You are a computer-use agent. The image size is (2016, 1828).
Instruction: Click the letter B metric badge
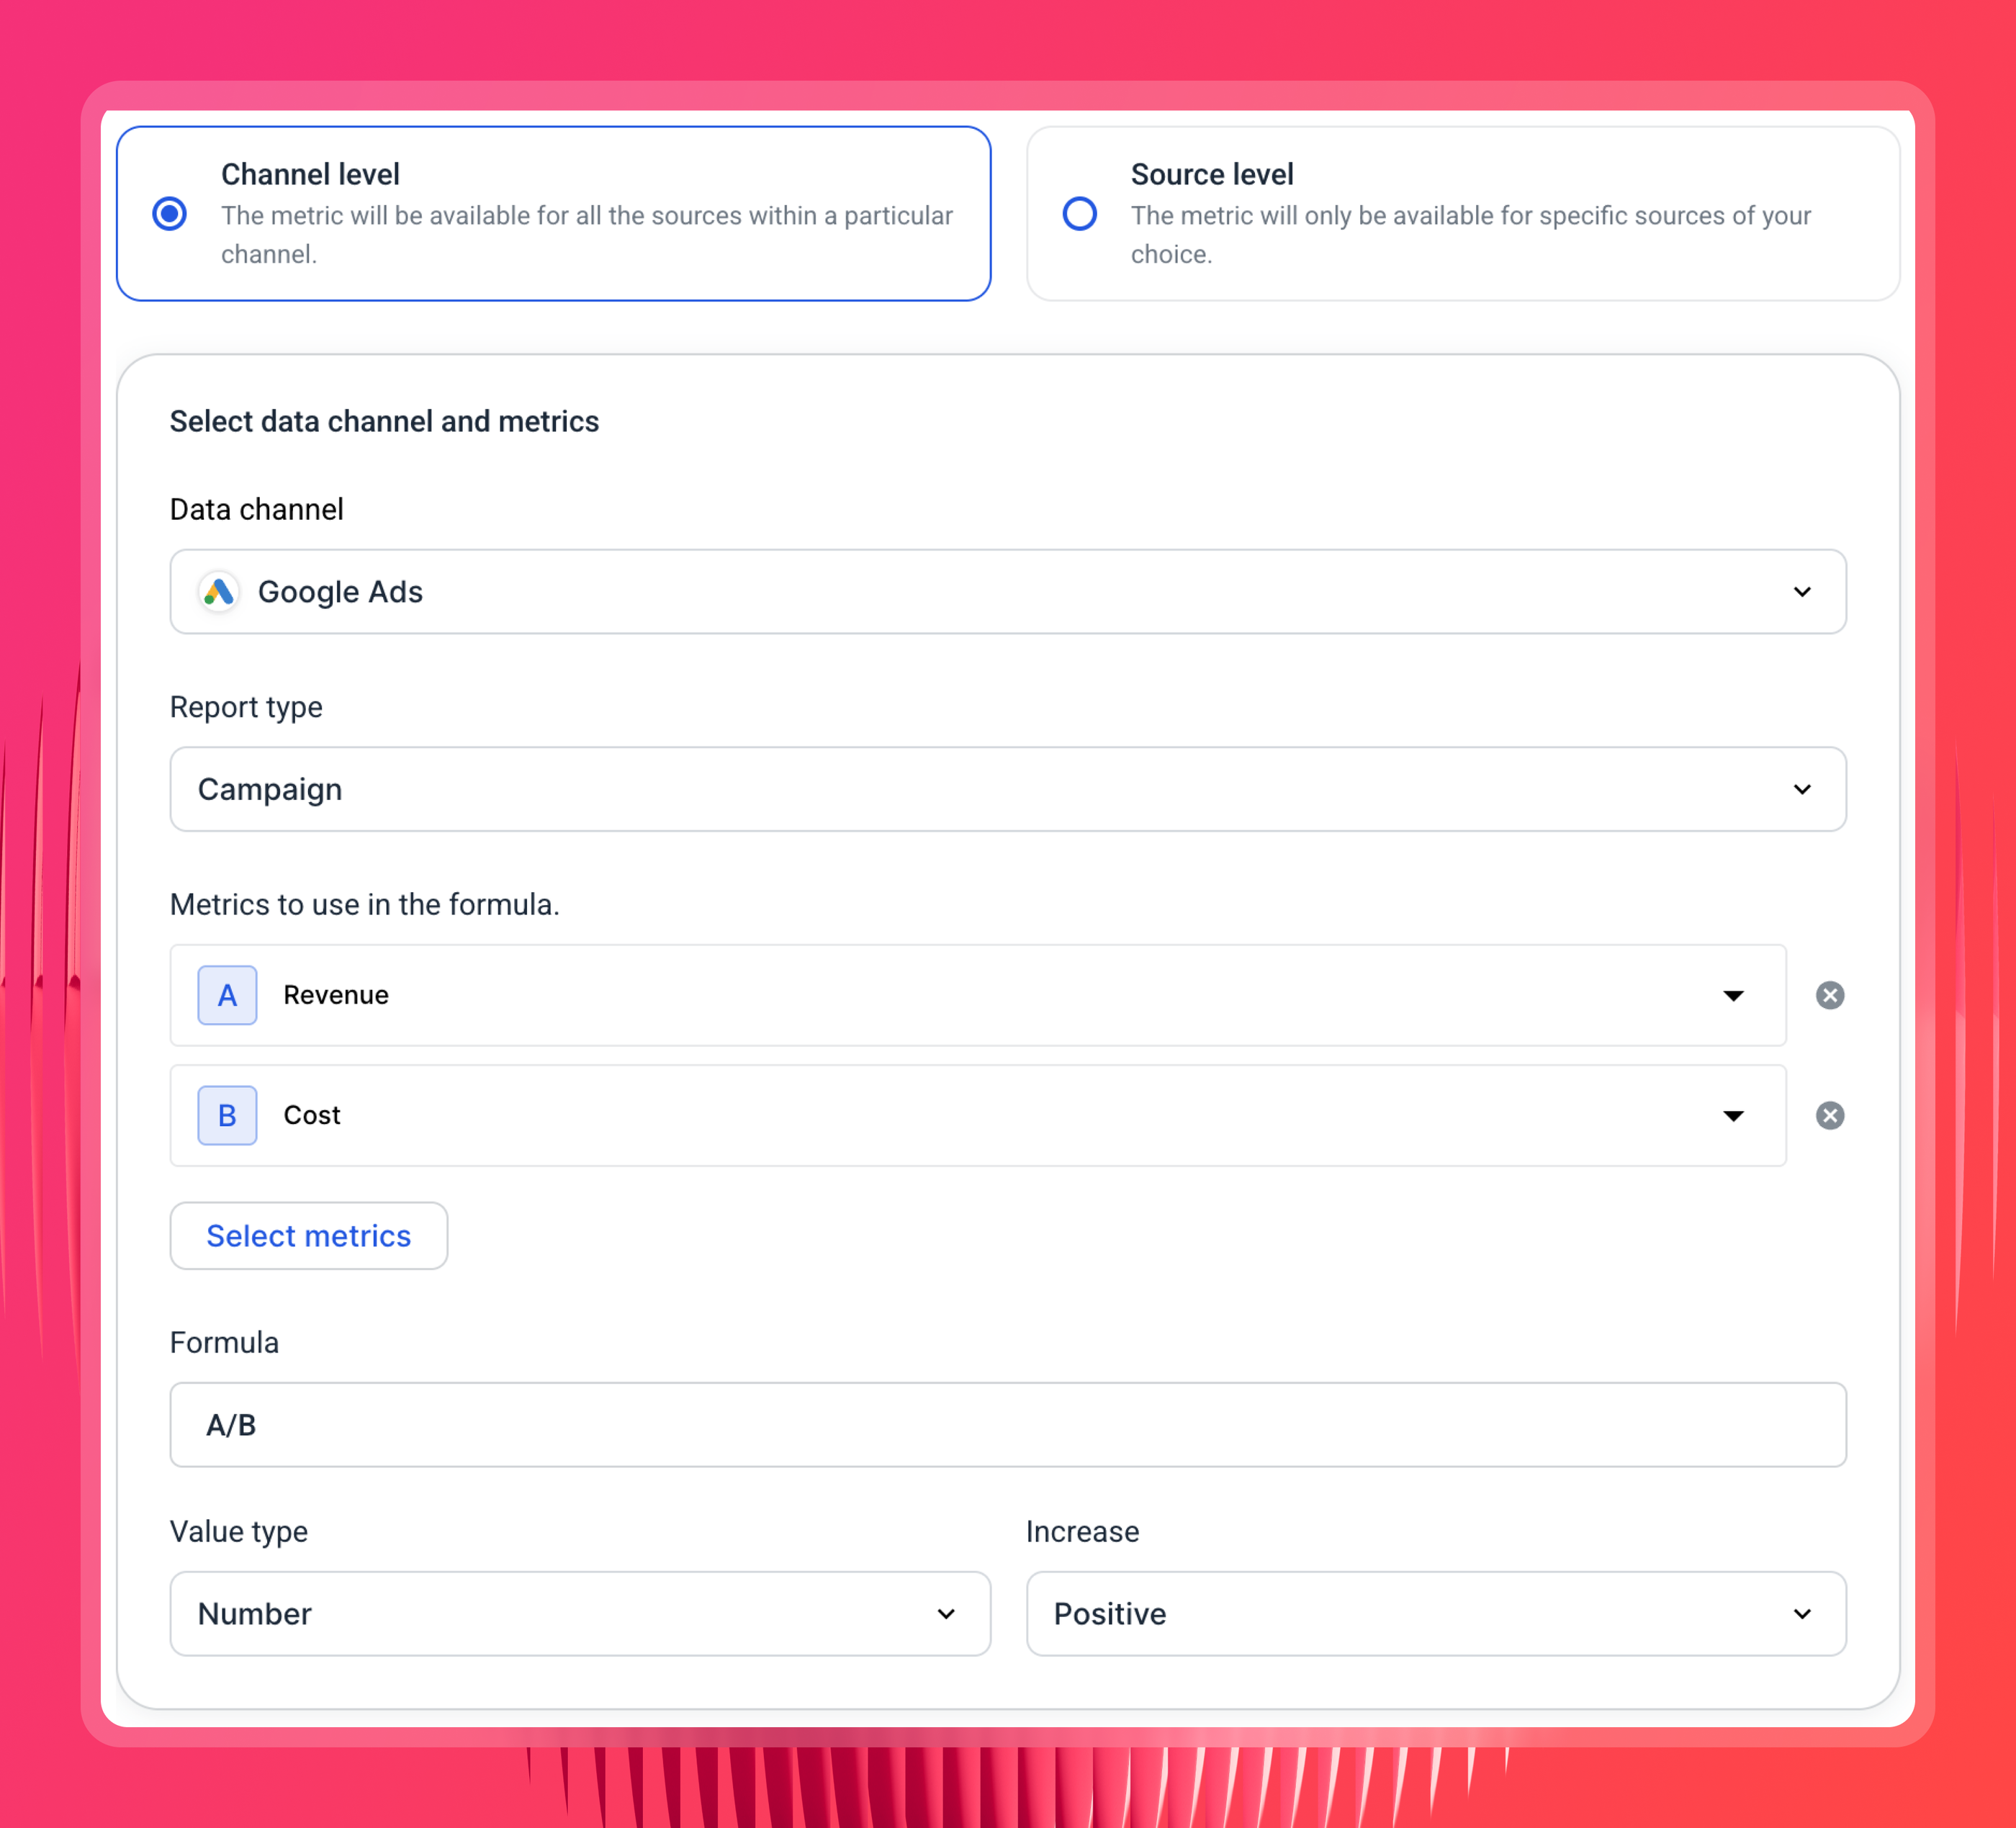(x=227, y=1115)
